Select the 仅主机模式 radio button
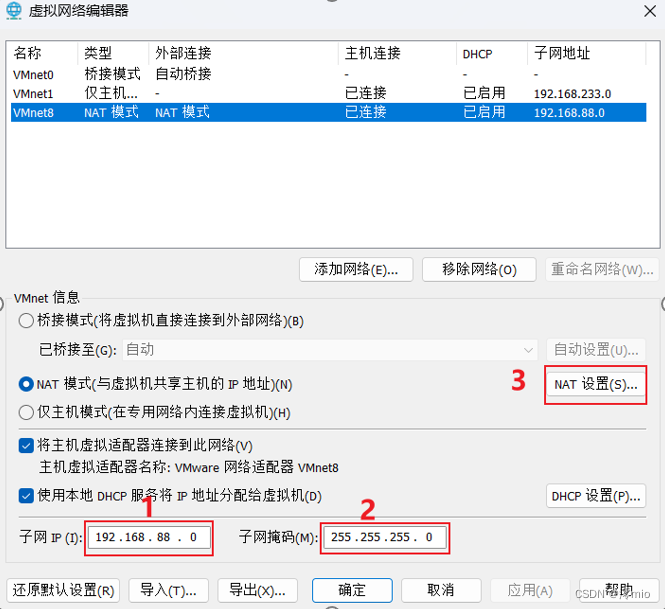665x609 pixels. [26, 412]
